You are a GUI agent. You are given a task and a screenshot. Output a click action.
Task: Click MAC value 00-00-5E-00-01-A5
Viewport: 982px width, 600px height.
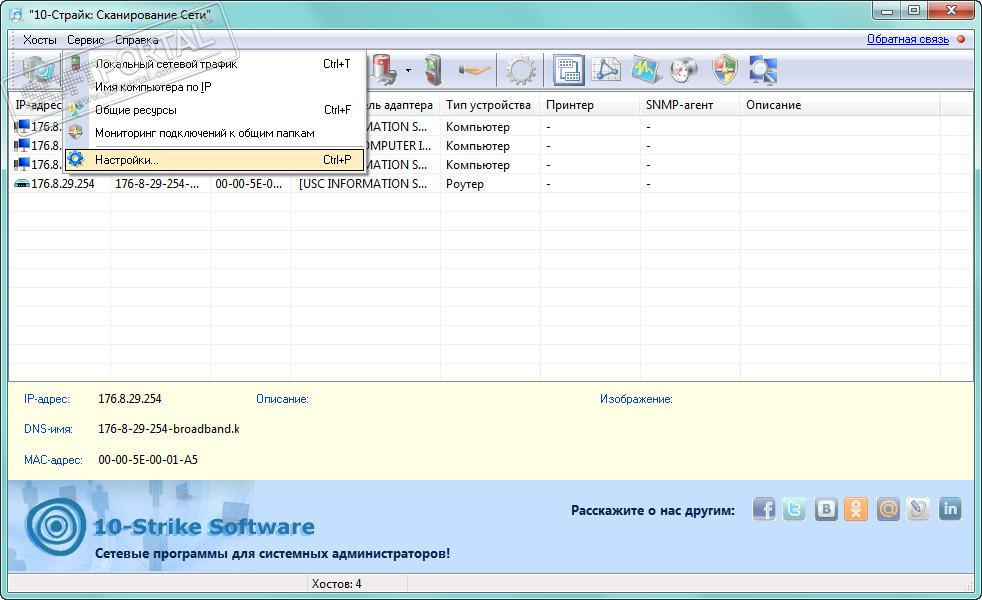point(148,460)
